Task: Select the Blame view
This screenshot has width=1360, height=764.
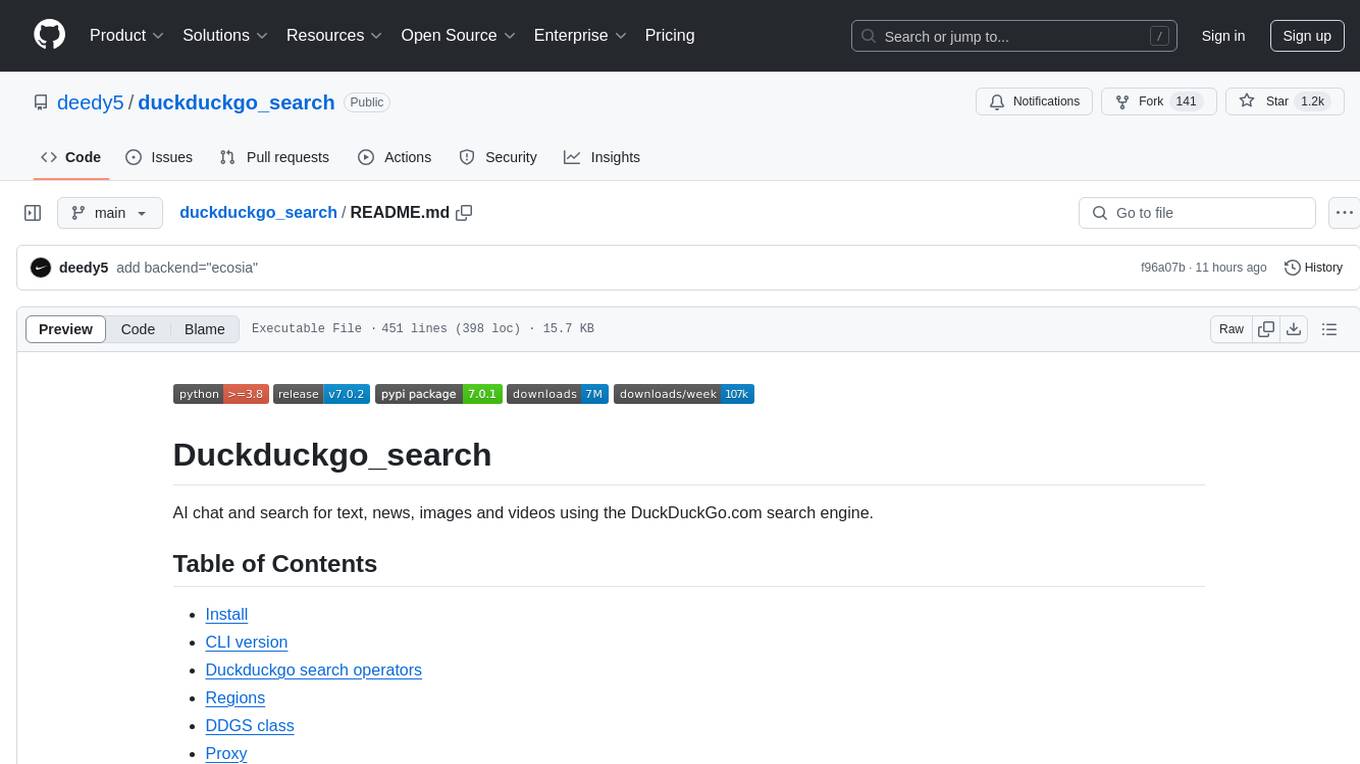Action: point(204,329)
